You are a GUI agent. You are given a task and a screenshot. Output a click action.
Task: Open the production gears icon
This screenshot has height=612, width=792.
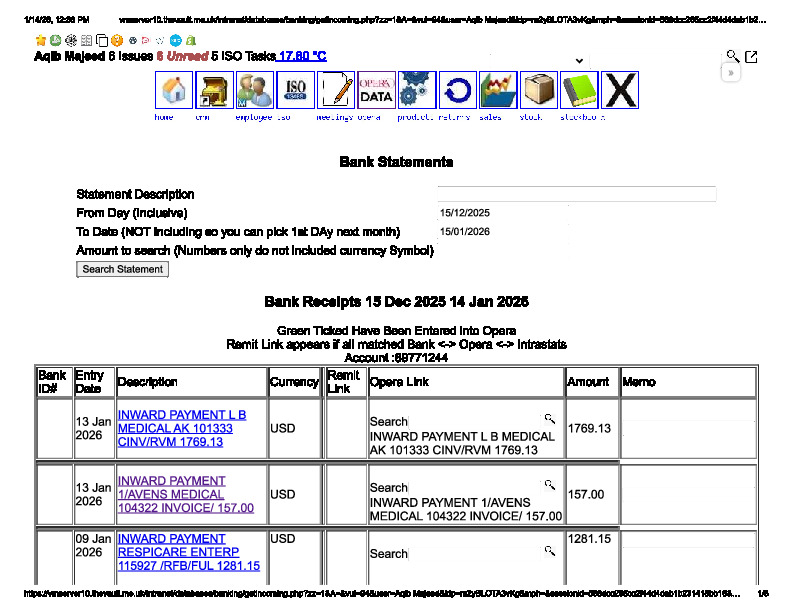(x=417, y=91)
